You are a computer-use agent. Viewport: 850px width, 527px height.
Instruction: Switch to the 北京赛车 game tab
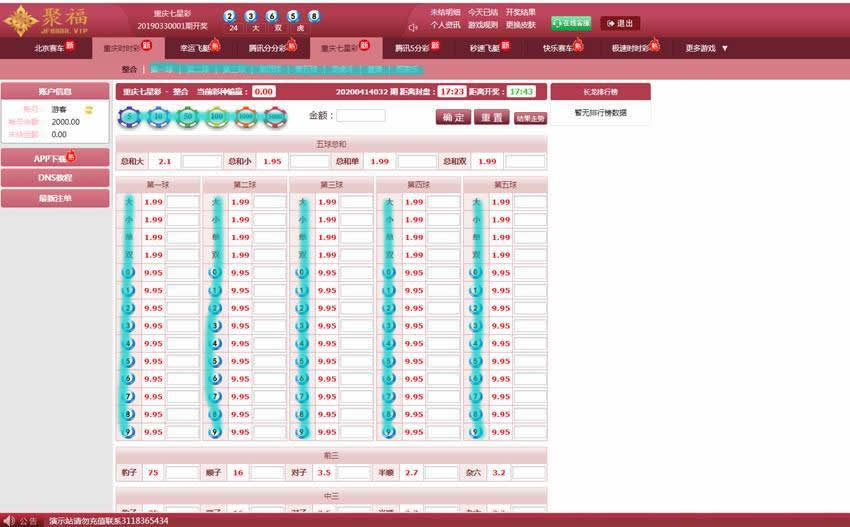52,48
